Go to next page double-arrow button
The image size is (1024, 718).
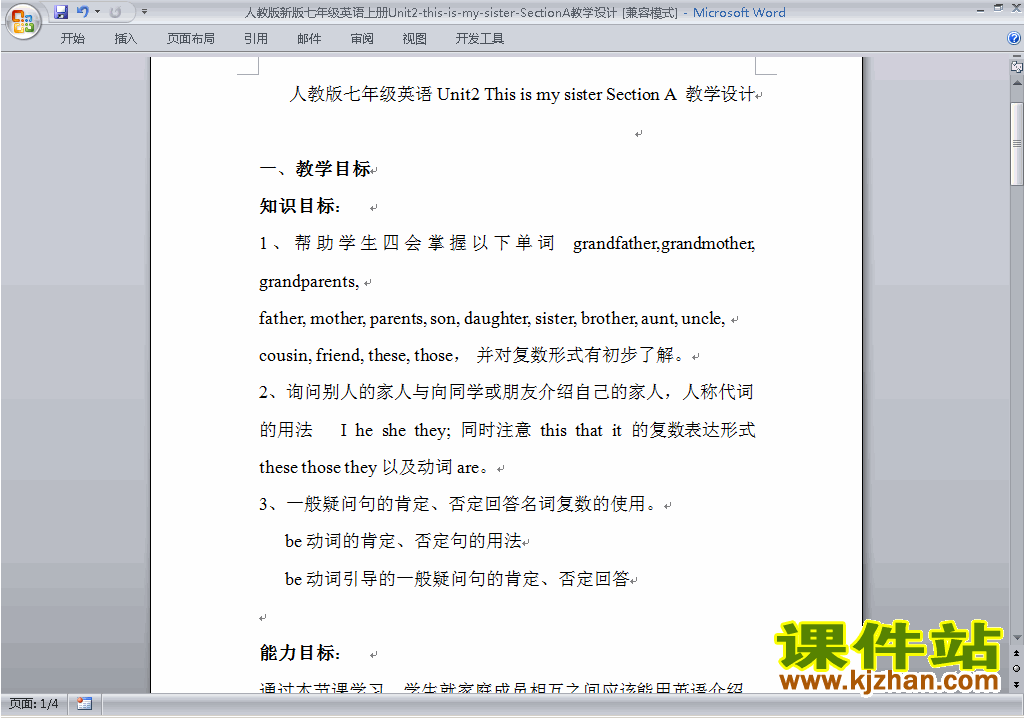1016,684
